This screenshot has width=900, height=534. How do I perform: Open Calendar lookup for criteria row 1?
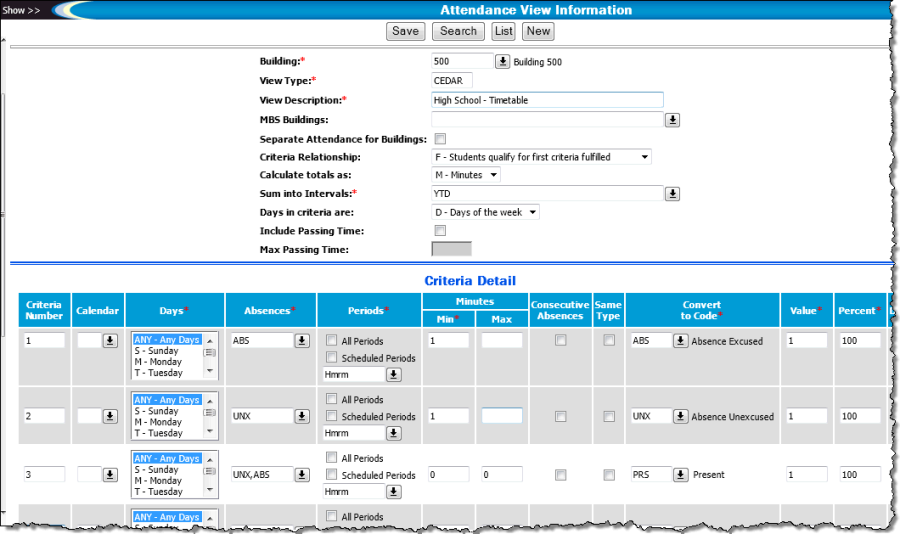tap(110, 341)
